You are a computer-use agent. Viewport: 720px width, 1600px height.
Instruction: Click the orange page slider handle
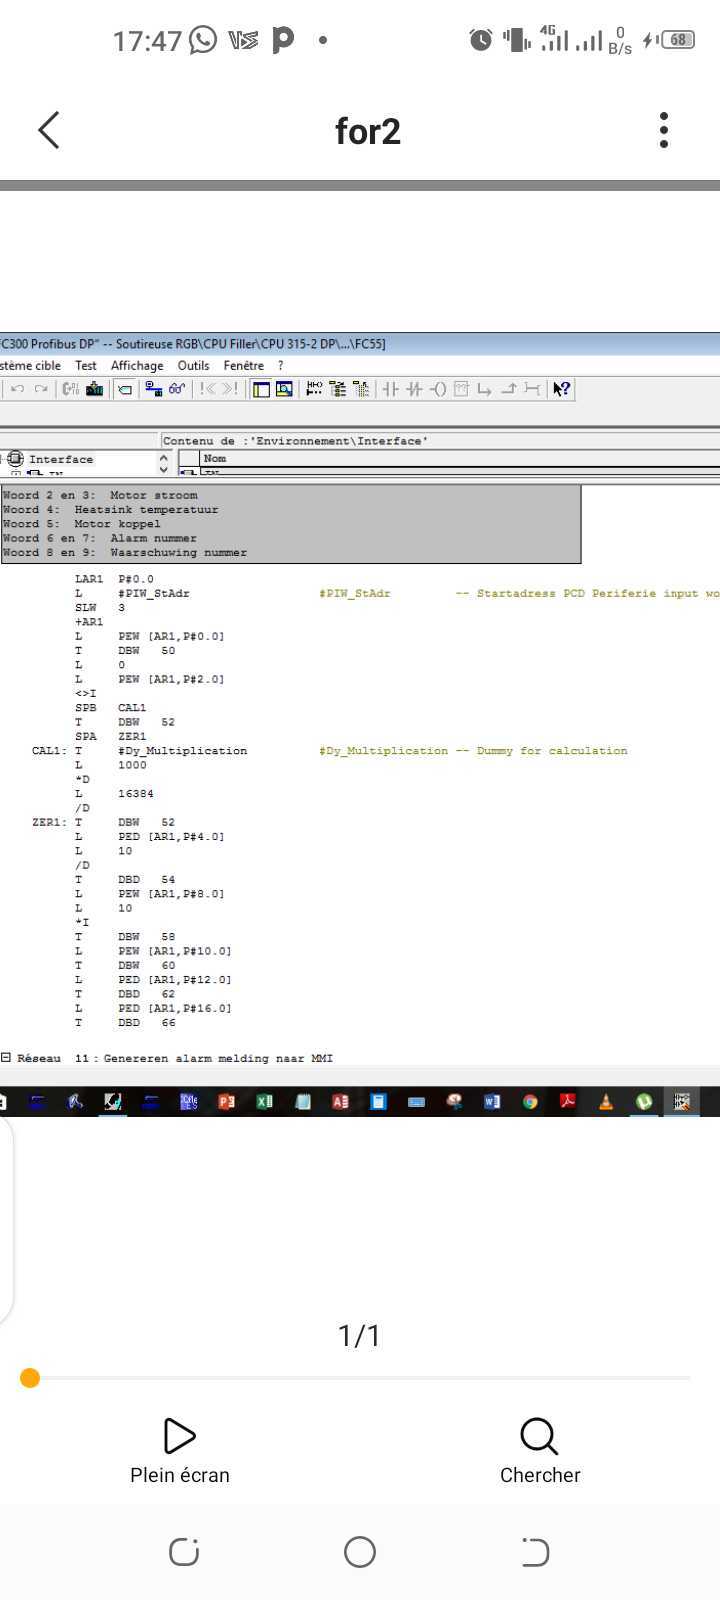30,1378
